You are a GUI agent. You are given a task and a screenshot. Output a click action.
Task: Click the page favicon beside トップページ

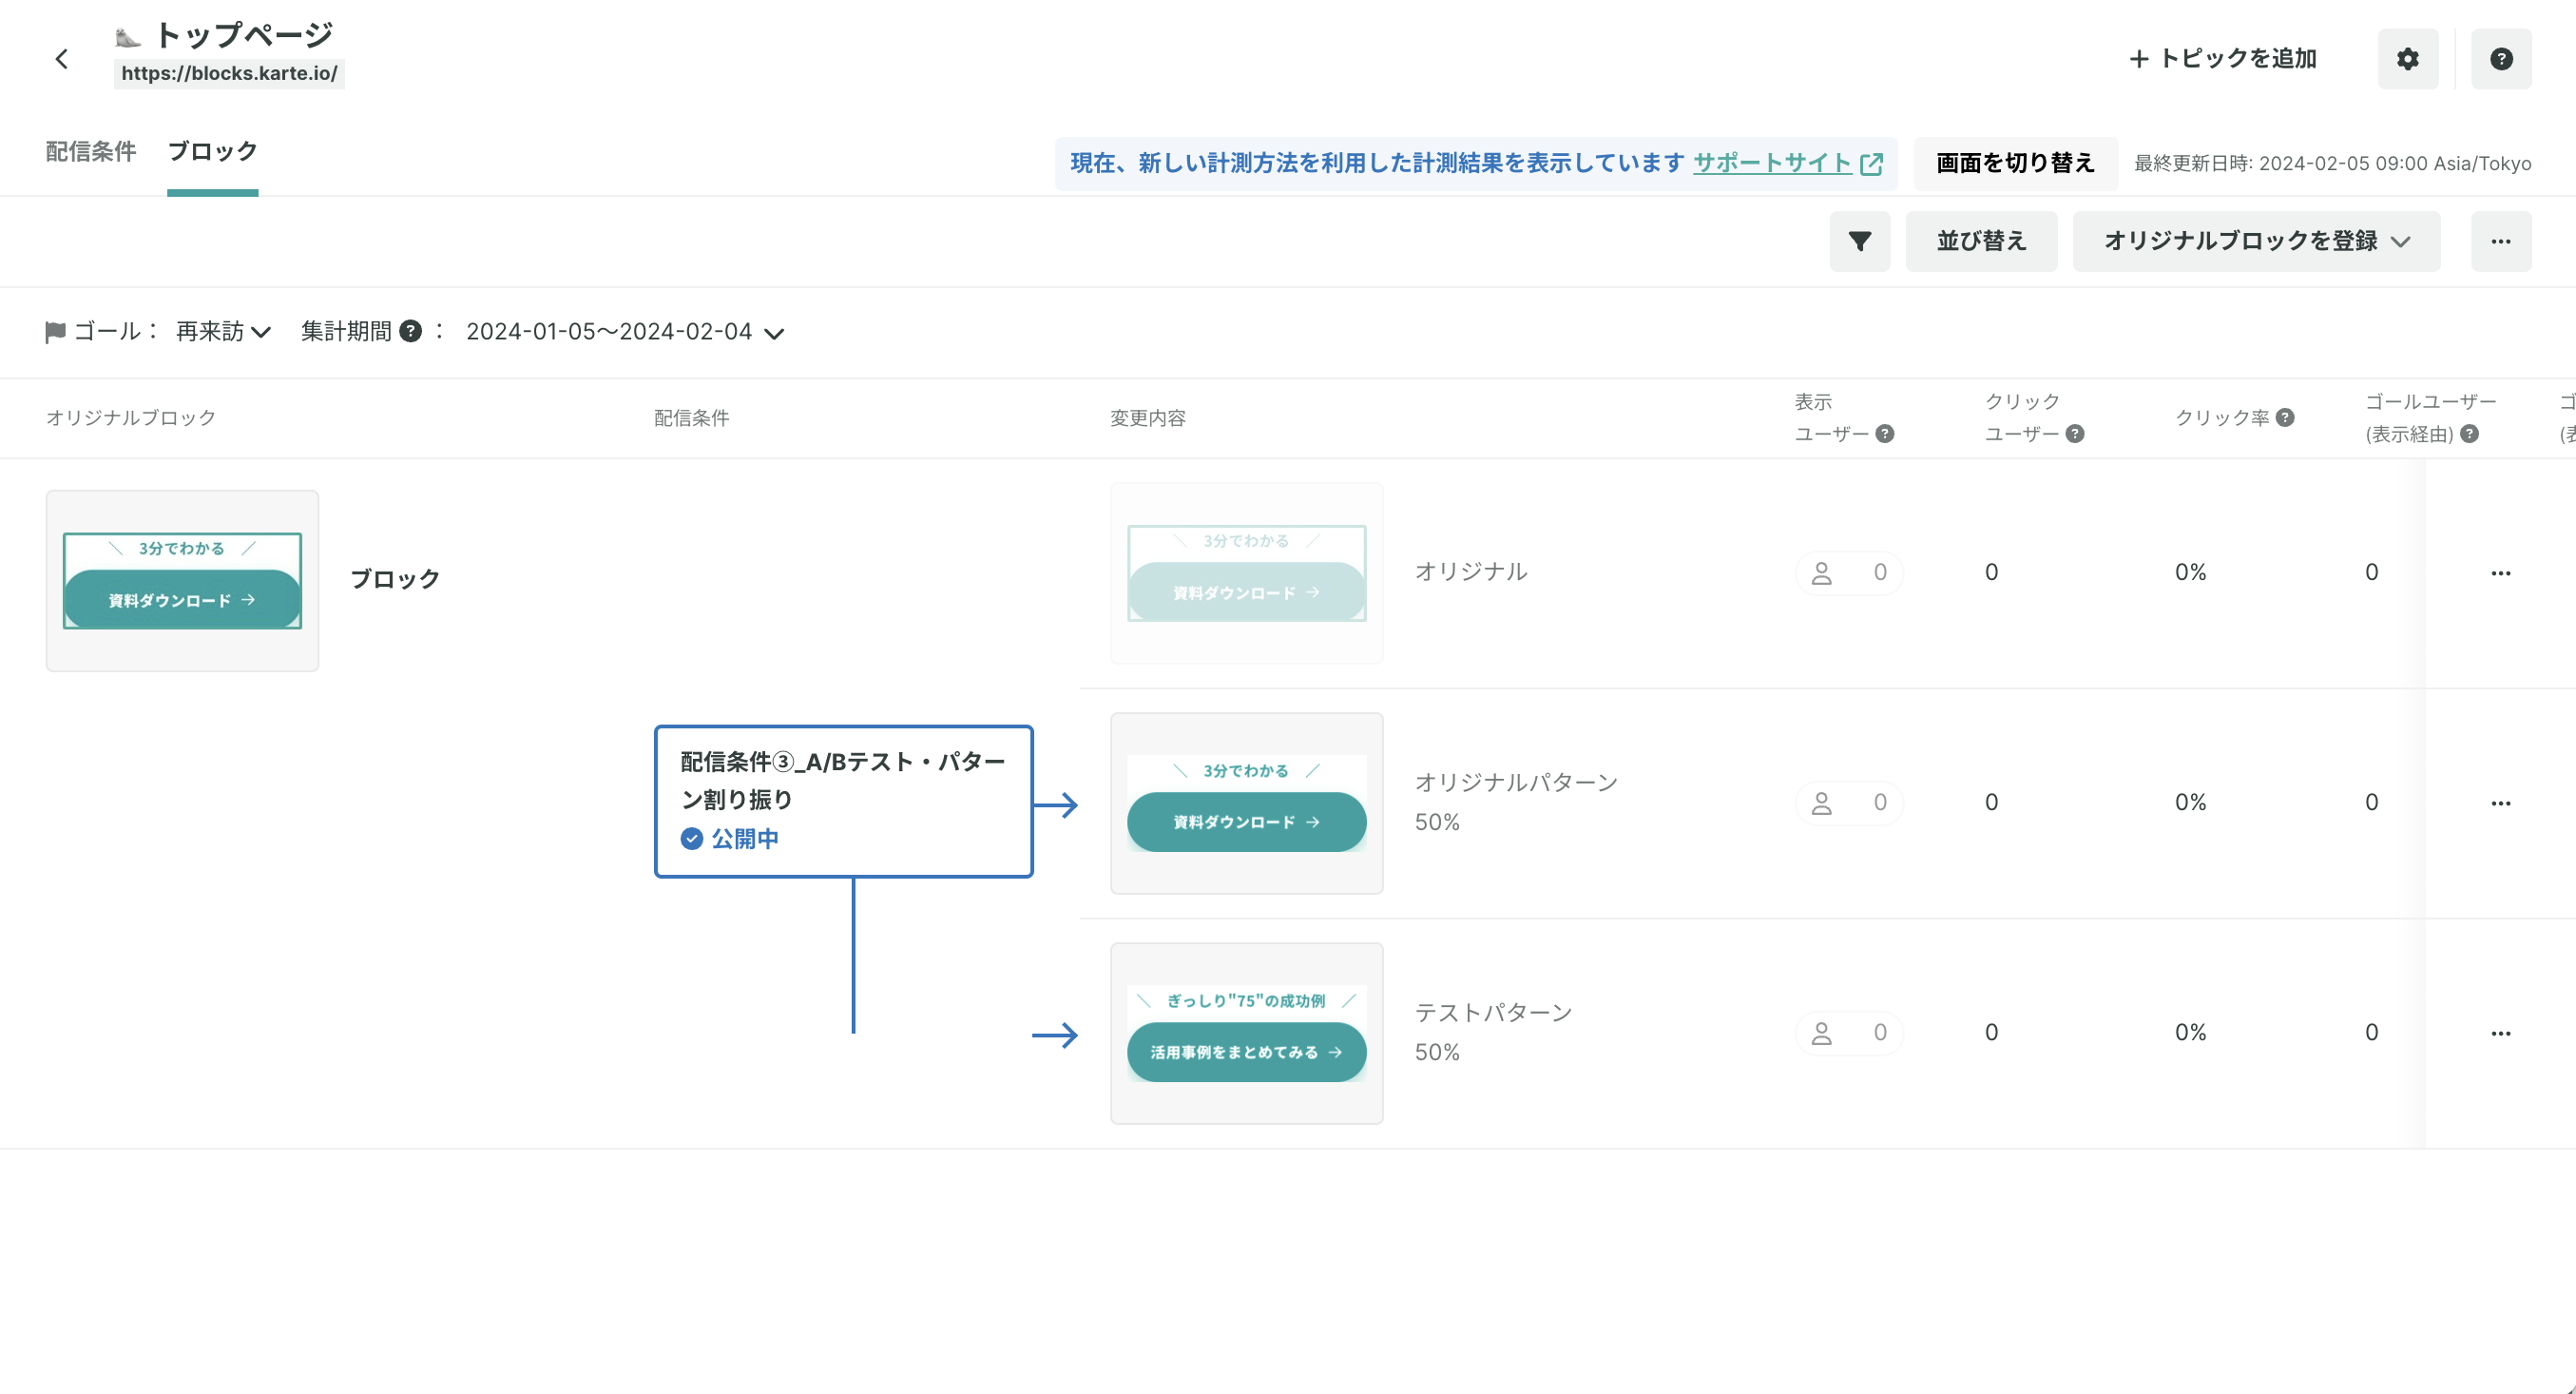coord(128,38)
